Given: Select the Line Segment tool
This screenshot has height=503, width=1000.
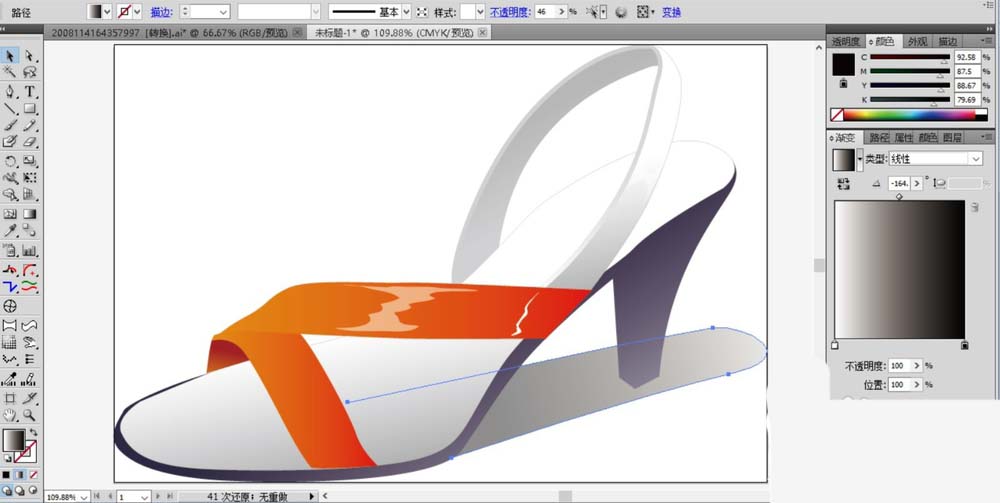Looking at the screenshot, I should tap(10, 108).
